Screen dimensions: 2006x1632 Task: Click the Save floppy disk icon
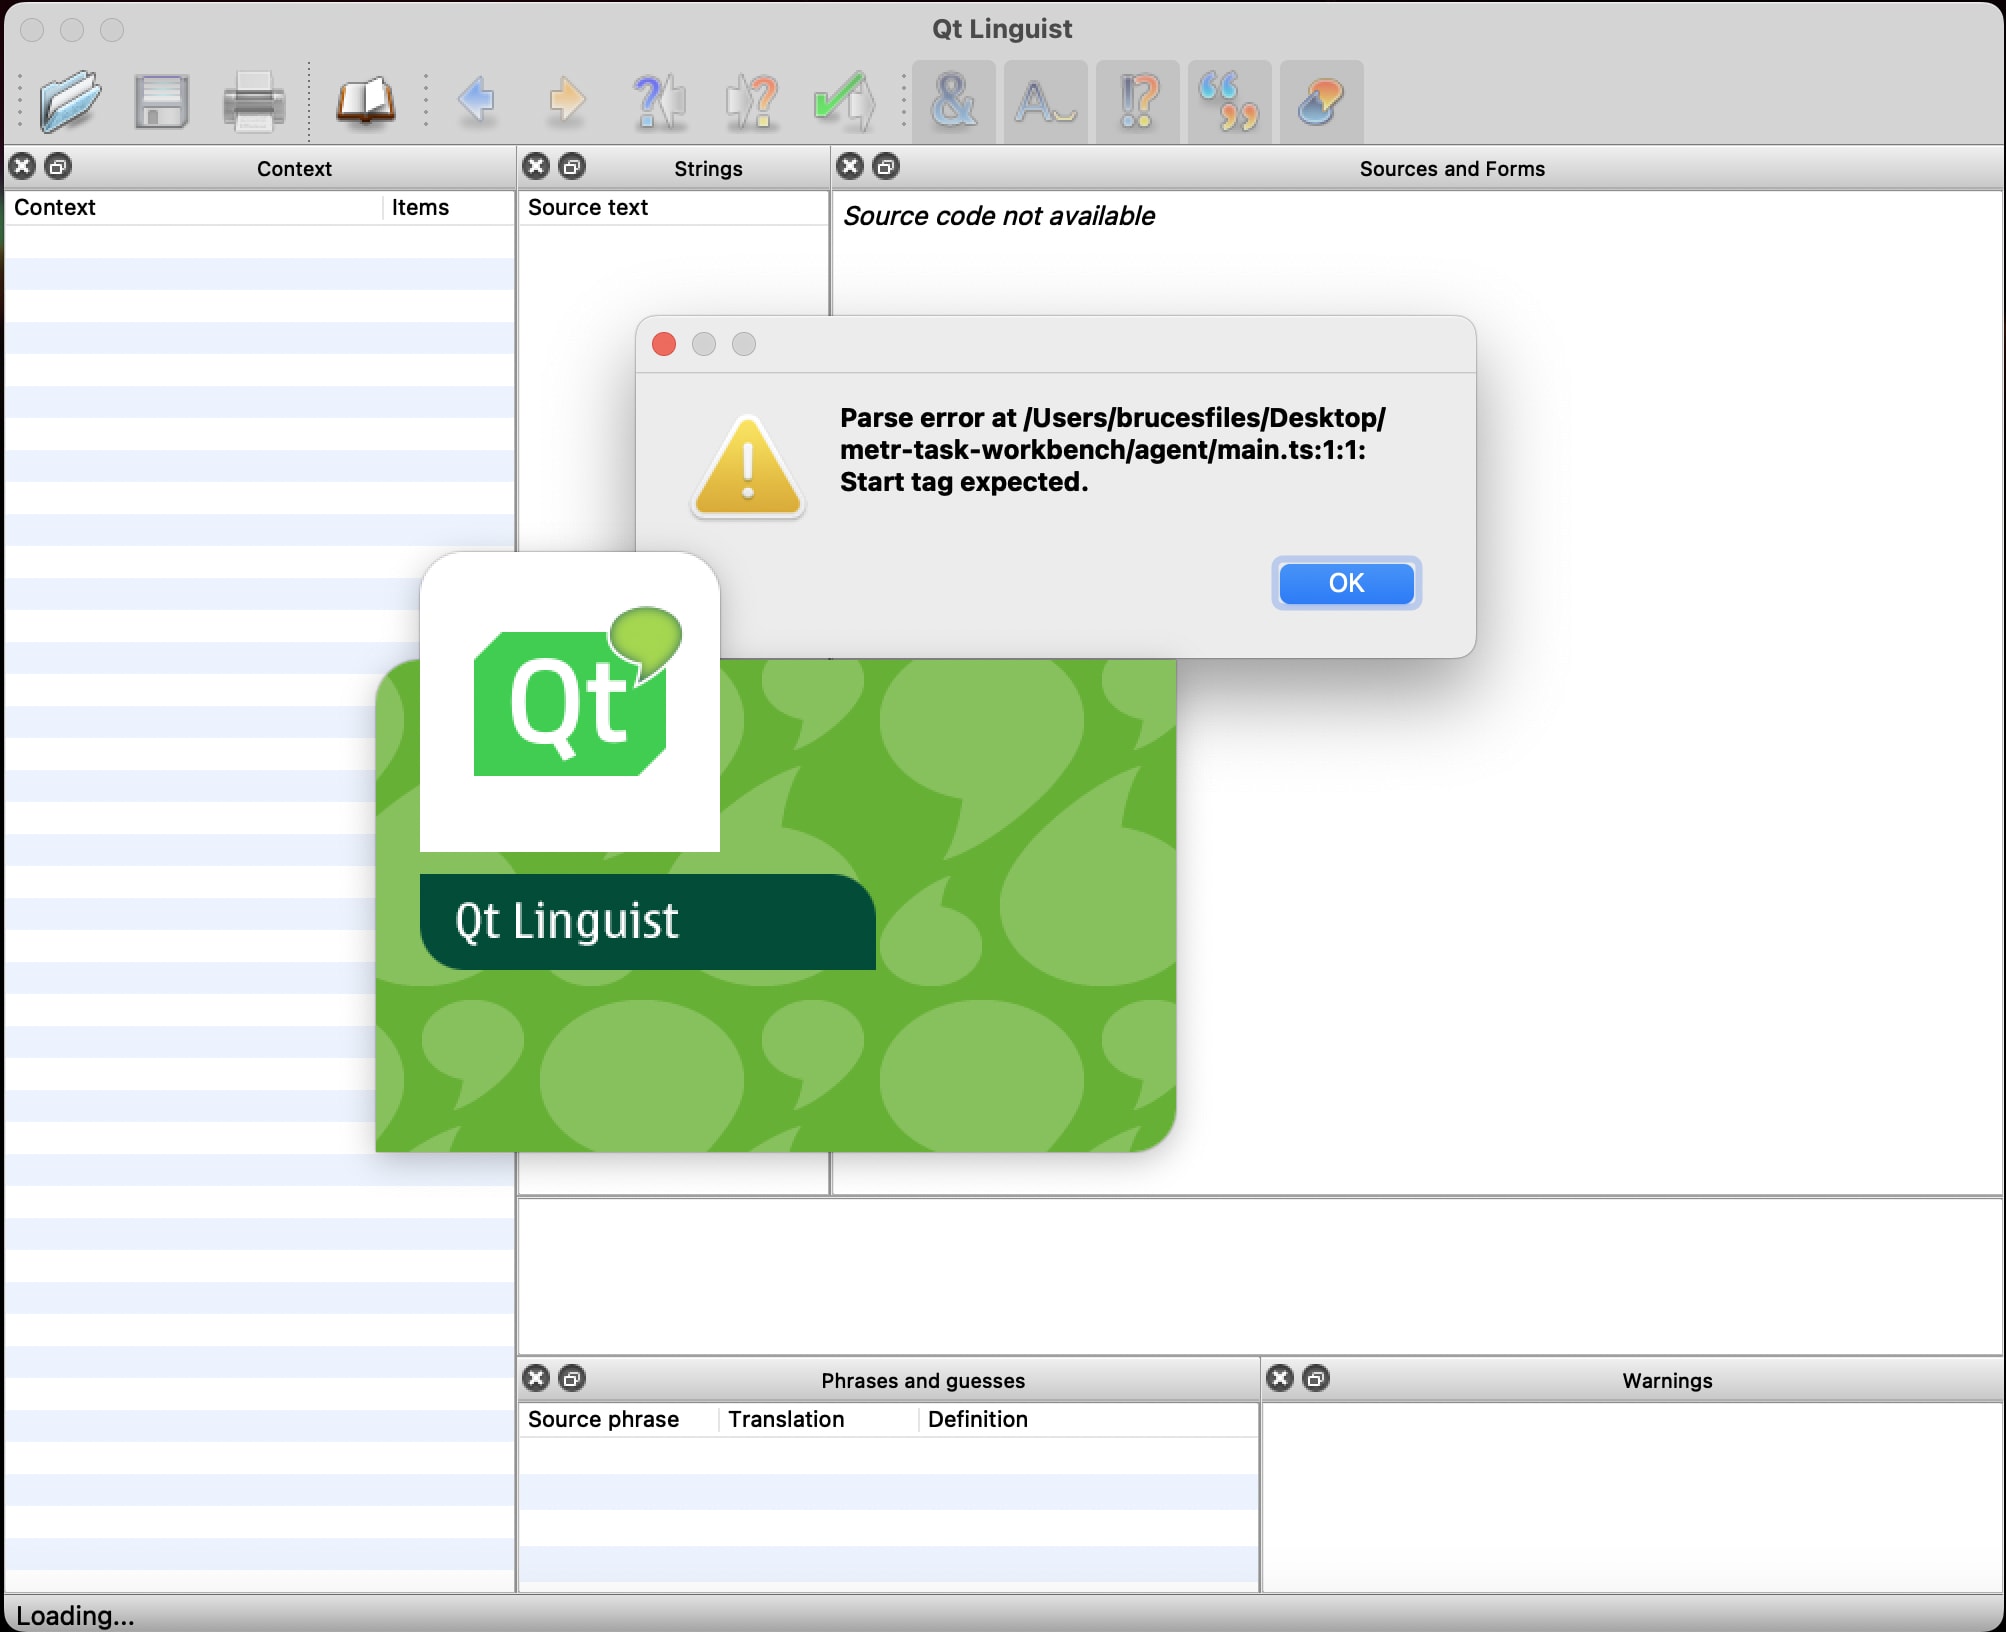coord(161,101)
